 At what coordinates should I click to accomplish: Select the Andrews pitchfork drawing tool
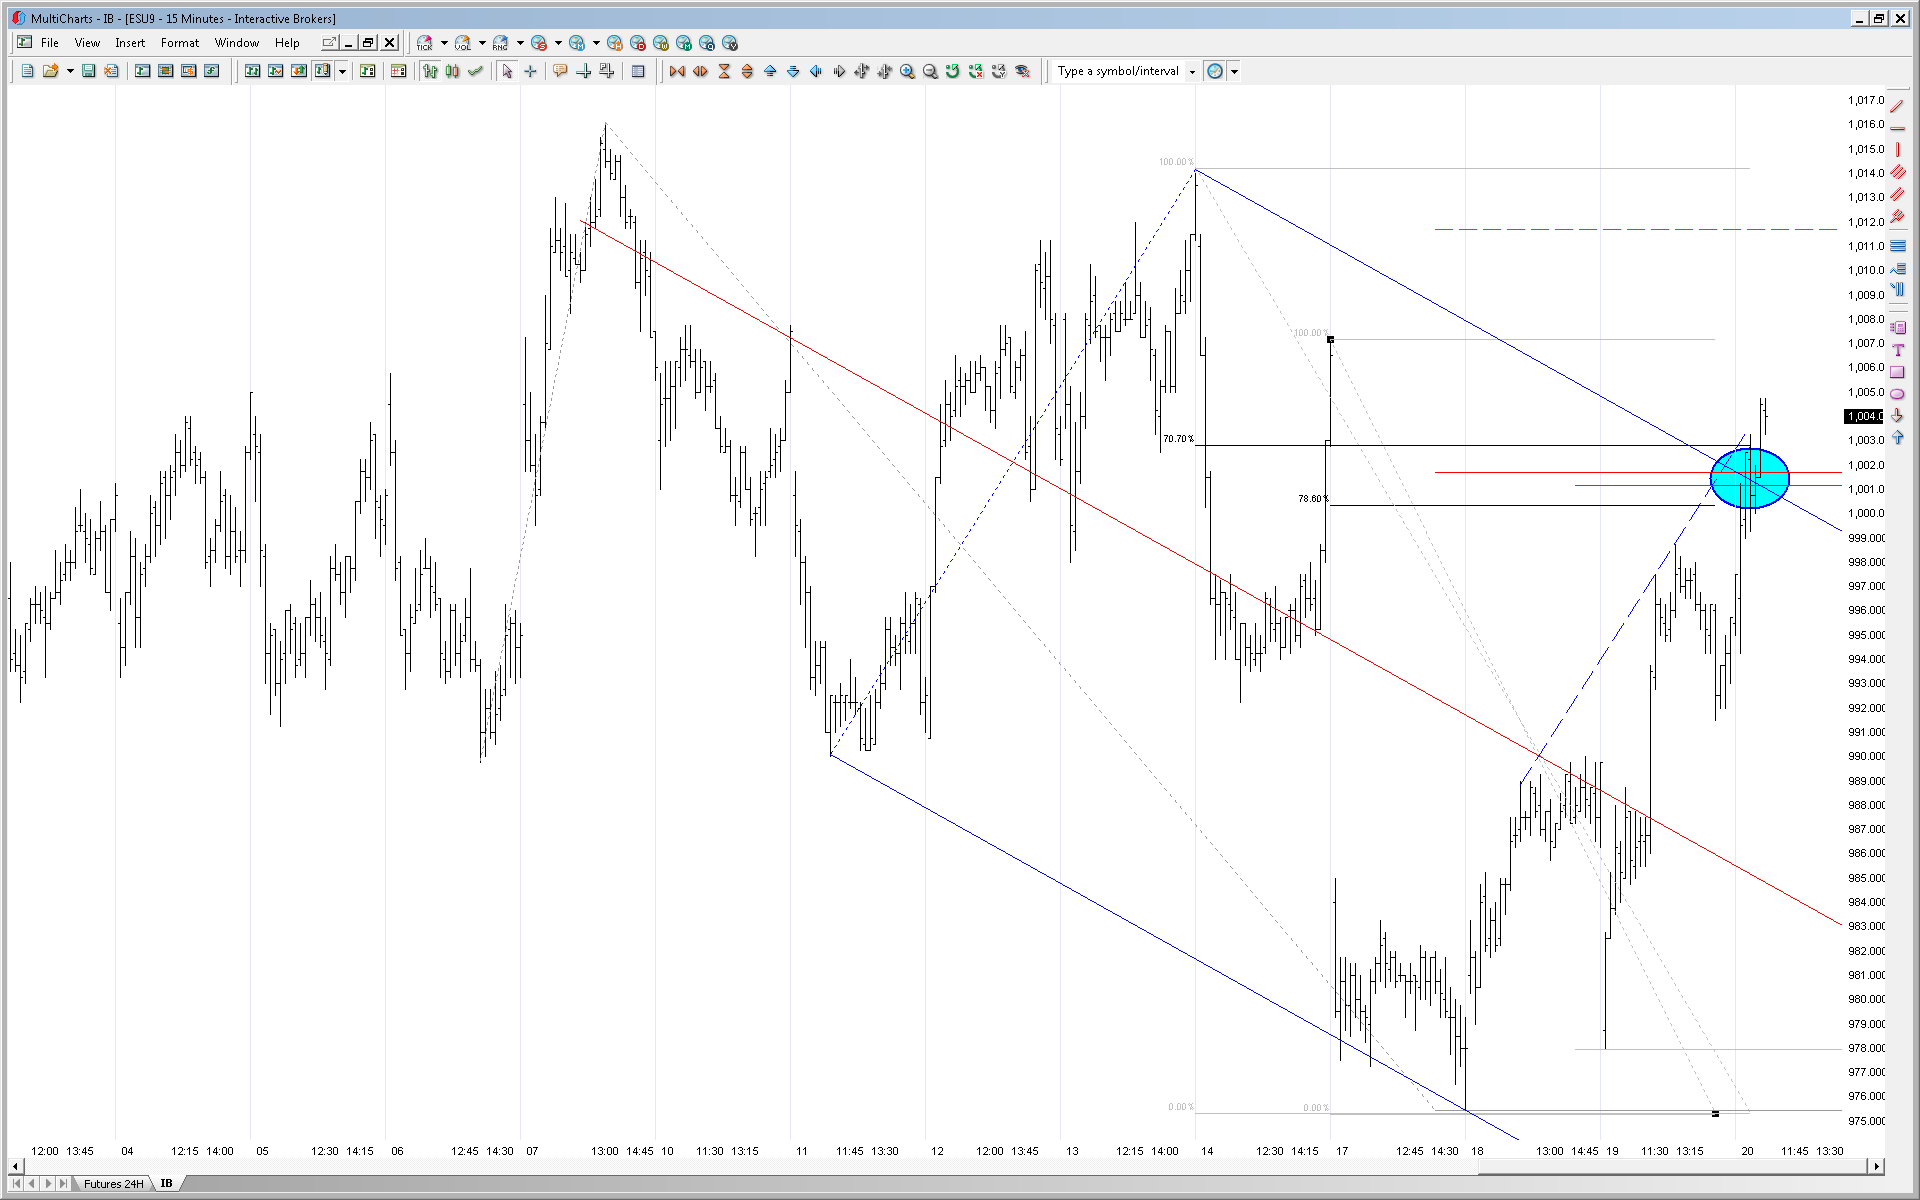click(1897, 216)
